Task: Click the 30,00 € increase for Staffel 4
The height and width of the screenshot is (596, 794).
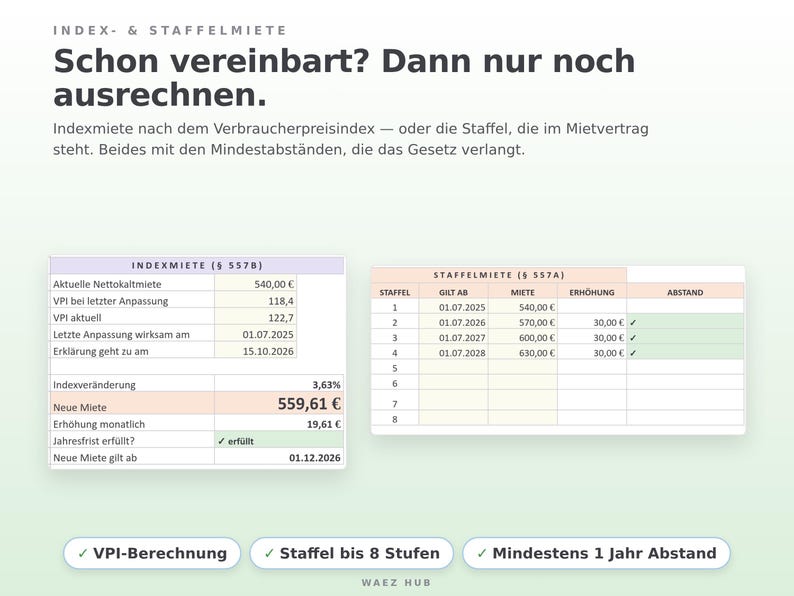Action: 592,352
